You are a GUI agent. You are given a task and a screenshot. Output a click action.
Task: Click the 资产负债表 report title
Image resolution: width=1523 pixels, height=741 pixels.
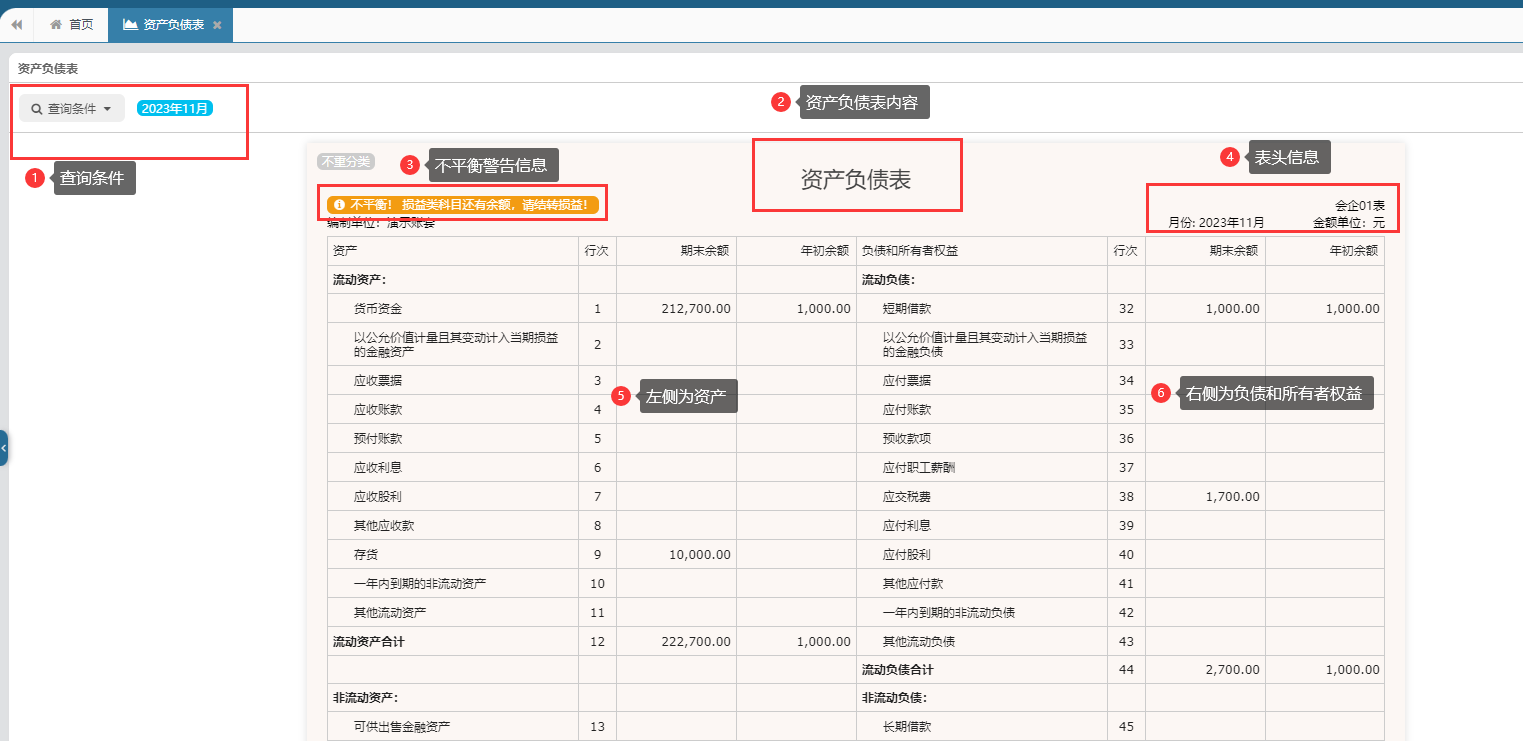coord(856,179)
